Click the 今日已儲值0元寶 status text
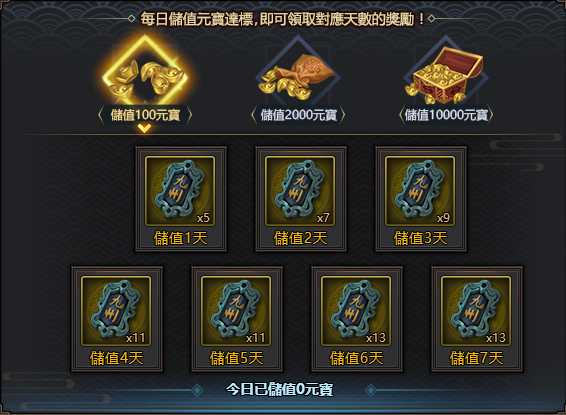The height and width of the screenshot is (415, 566). (x=279, y=389)
